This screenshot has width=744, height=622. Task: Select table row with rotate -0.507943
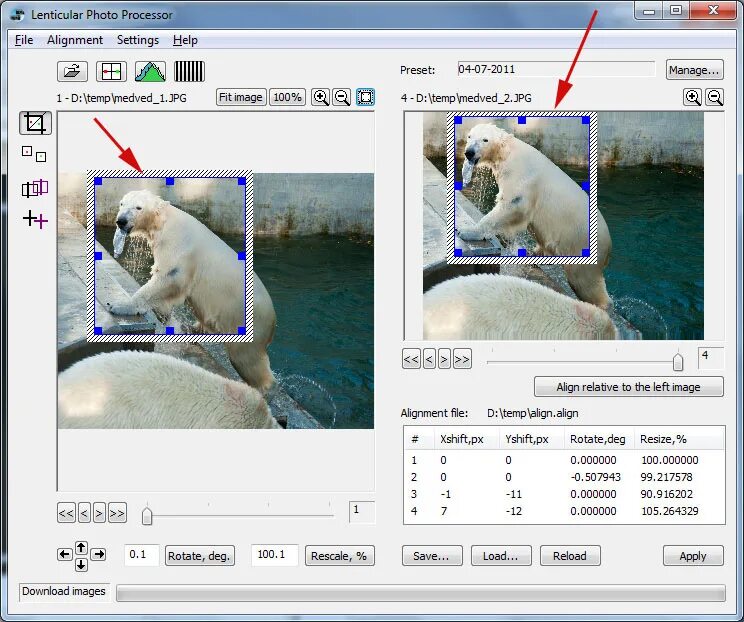click(x=564, y=477)
